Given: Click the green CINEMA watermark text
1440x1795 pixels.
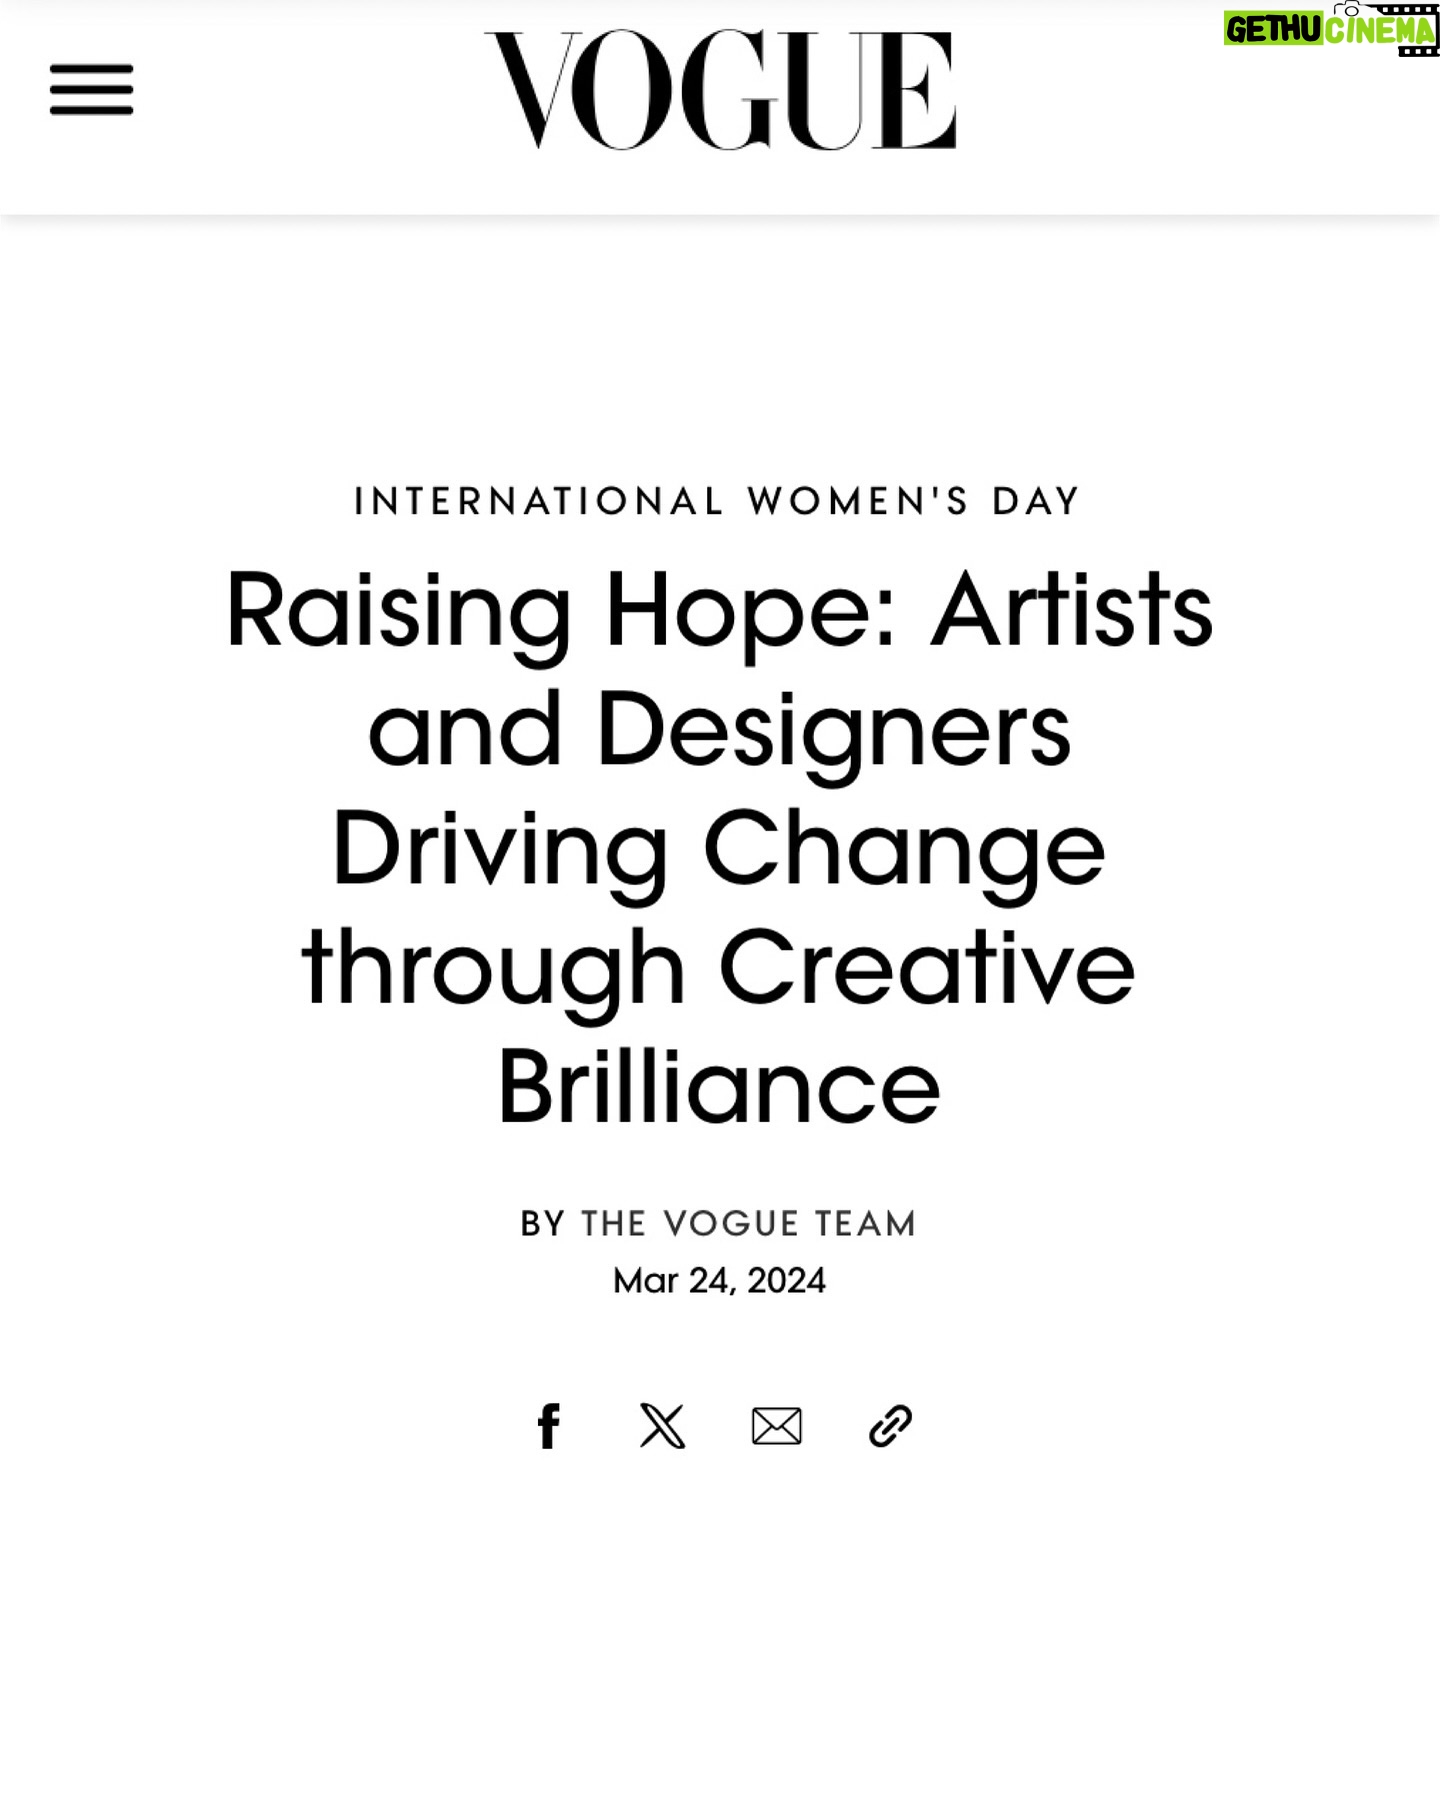Looking at the screenshot, I should (1379, 31).
